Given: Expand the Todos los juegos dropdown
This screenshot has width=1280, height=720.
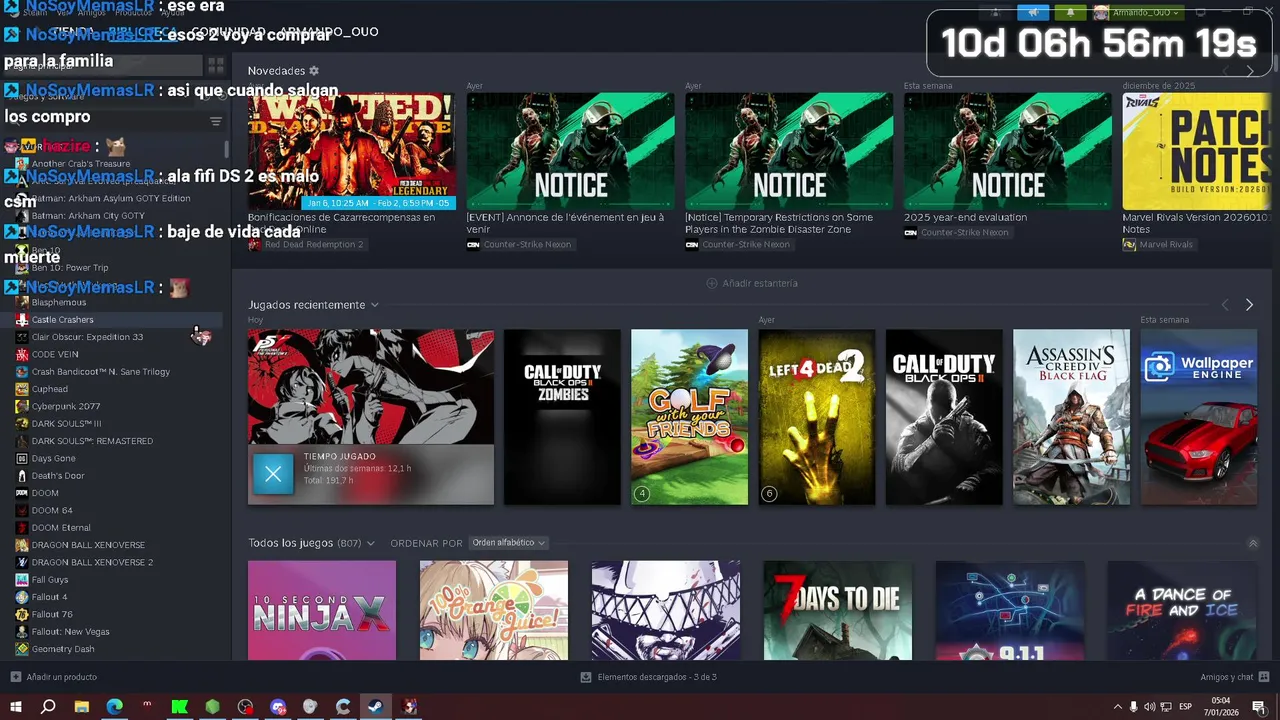Looking at the screenshot, I should [x=370, y=543].
